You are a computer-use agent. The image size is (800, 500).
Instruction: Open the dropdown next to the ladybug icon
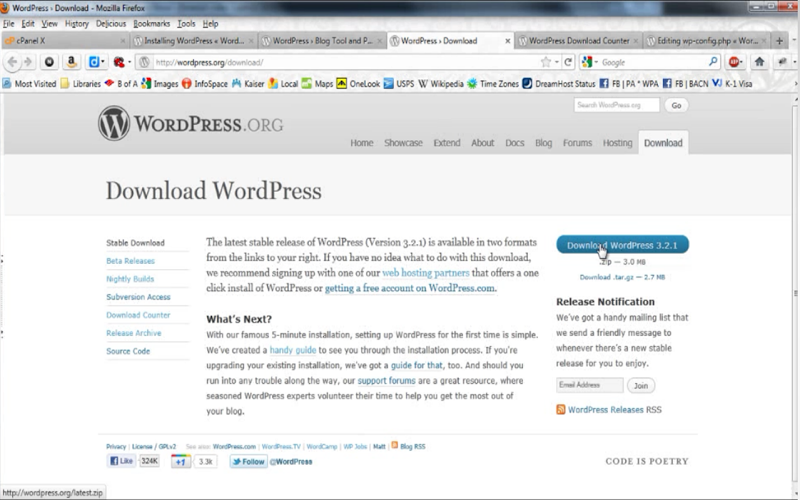click(x=129, y=62)
